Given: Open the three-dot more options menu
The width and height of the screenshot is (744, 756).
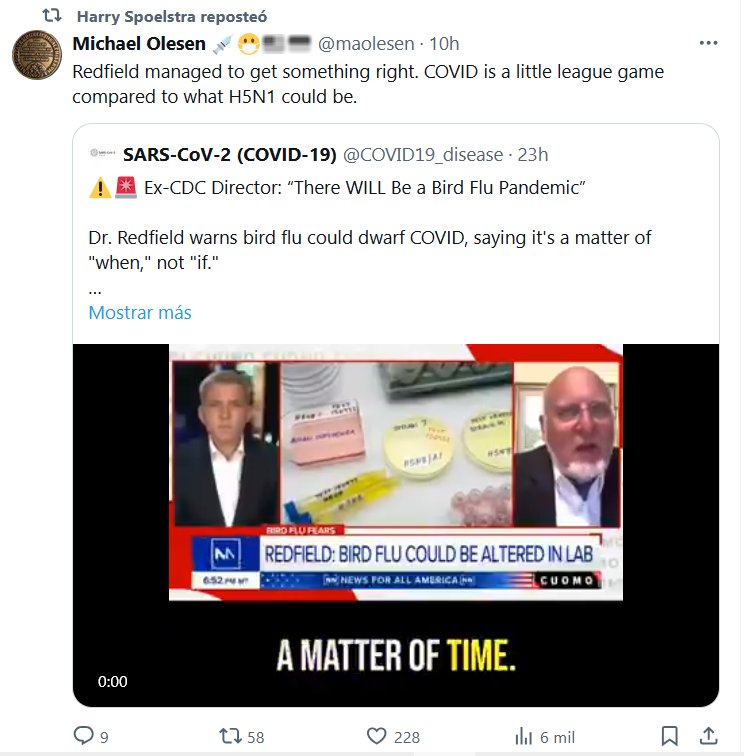Looking at the screenshot, I should point(708,44).
